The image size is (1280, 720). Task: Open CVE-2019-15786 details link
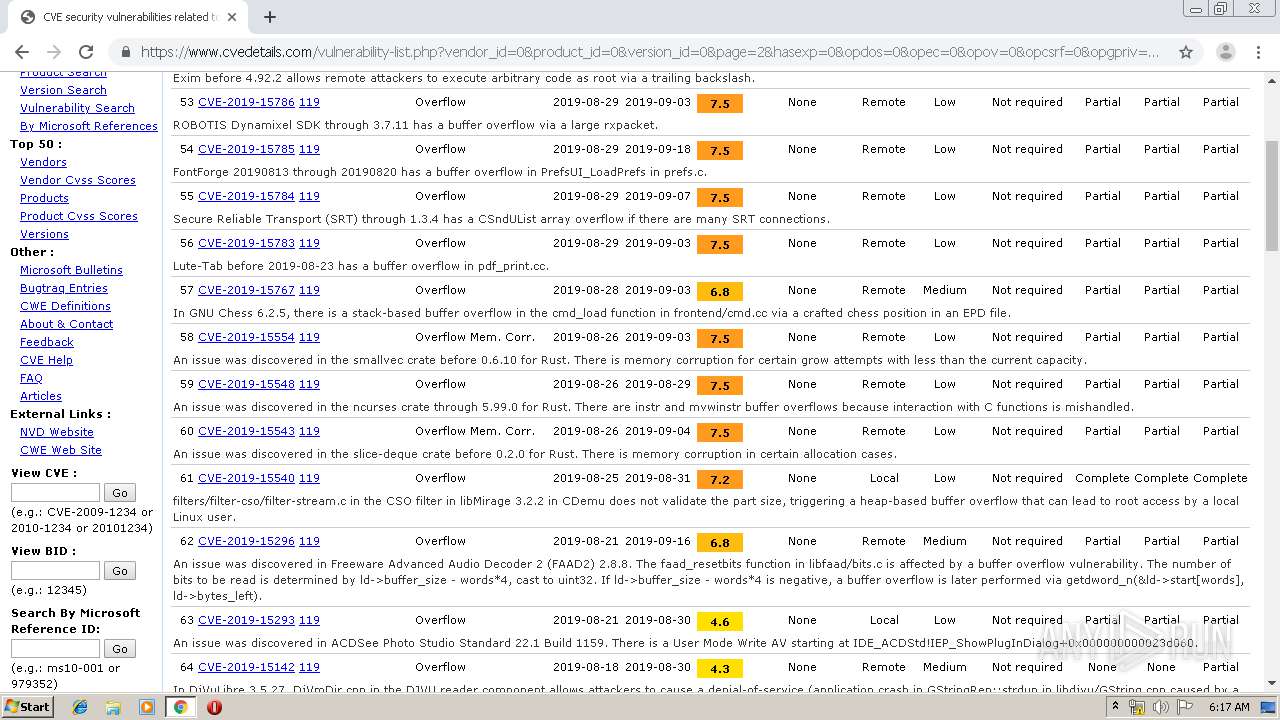tap(246, 102)
